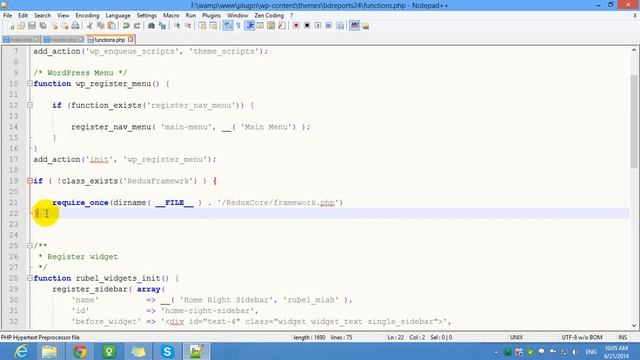The width and height of the screenshot is (640, 360).
Task: Close the index.php tab
Action: [x=37, y=40]
